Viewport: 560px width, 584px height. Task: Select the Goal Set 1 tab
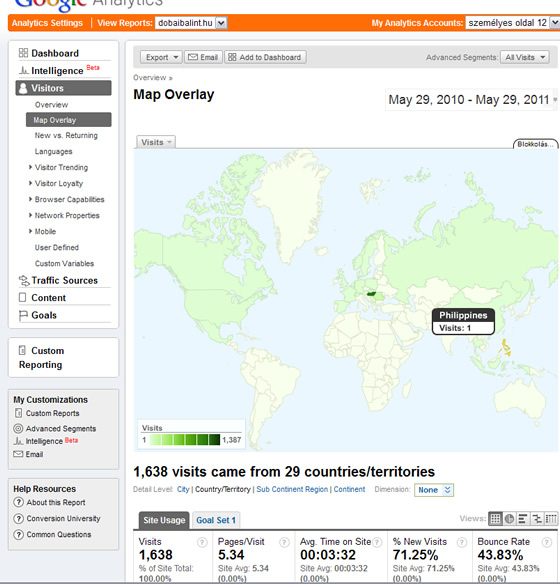point(216,520)
